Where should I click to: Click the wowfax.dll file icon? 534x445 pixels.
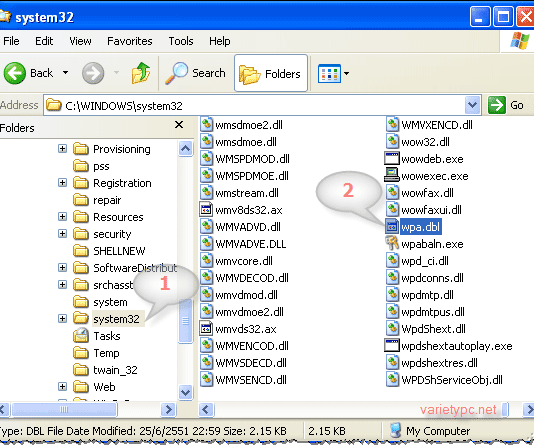[392, 193]
